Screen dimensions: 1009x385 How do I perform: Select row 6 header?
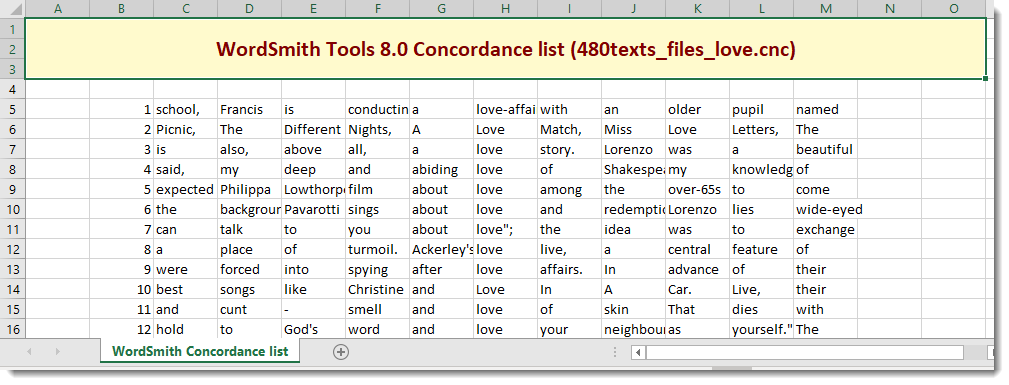point(12,129)
